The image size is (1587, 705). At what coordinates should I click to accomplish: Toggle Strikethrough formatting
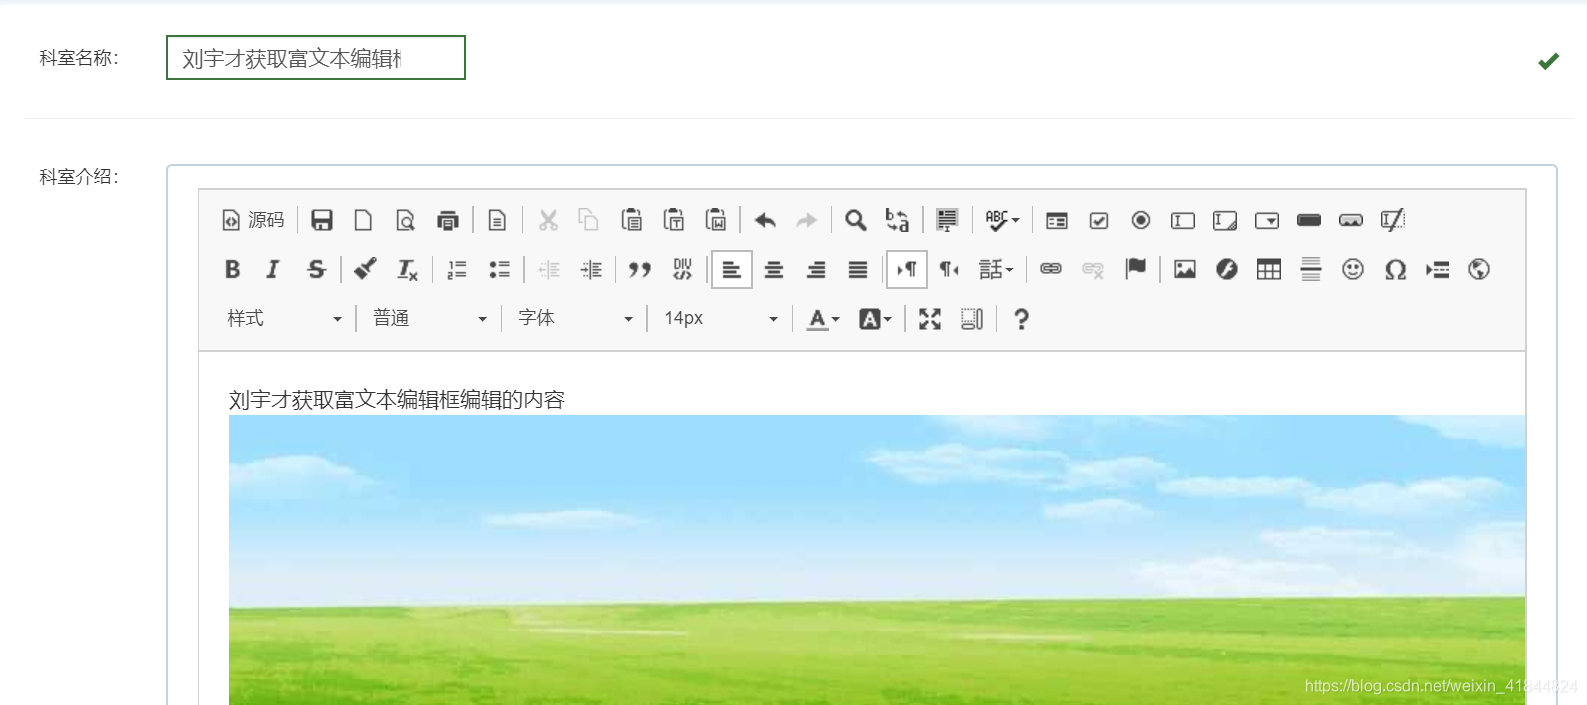(316, 269)
